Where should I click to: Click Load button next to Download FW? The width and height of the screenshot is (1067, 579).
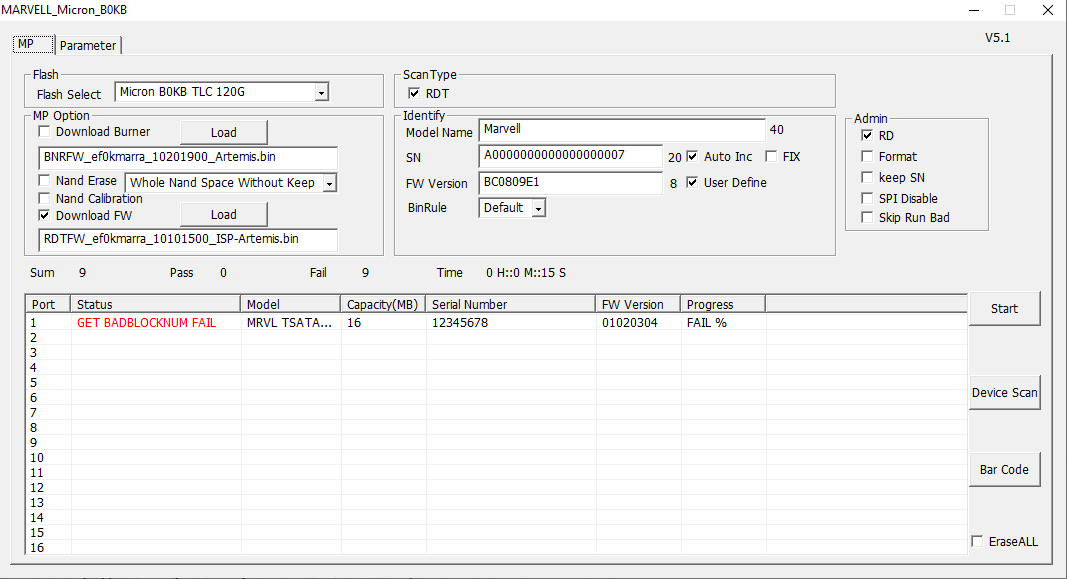pos(223,215)
